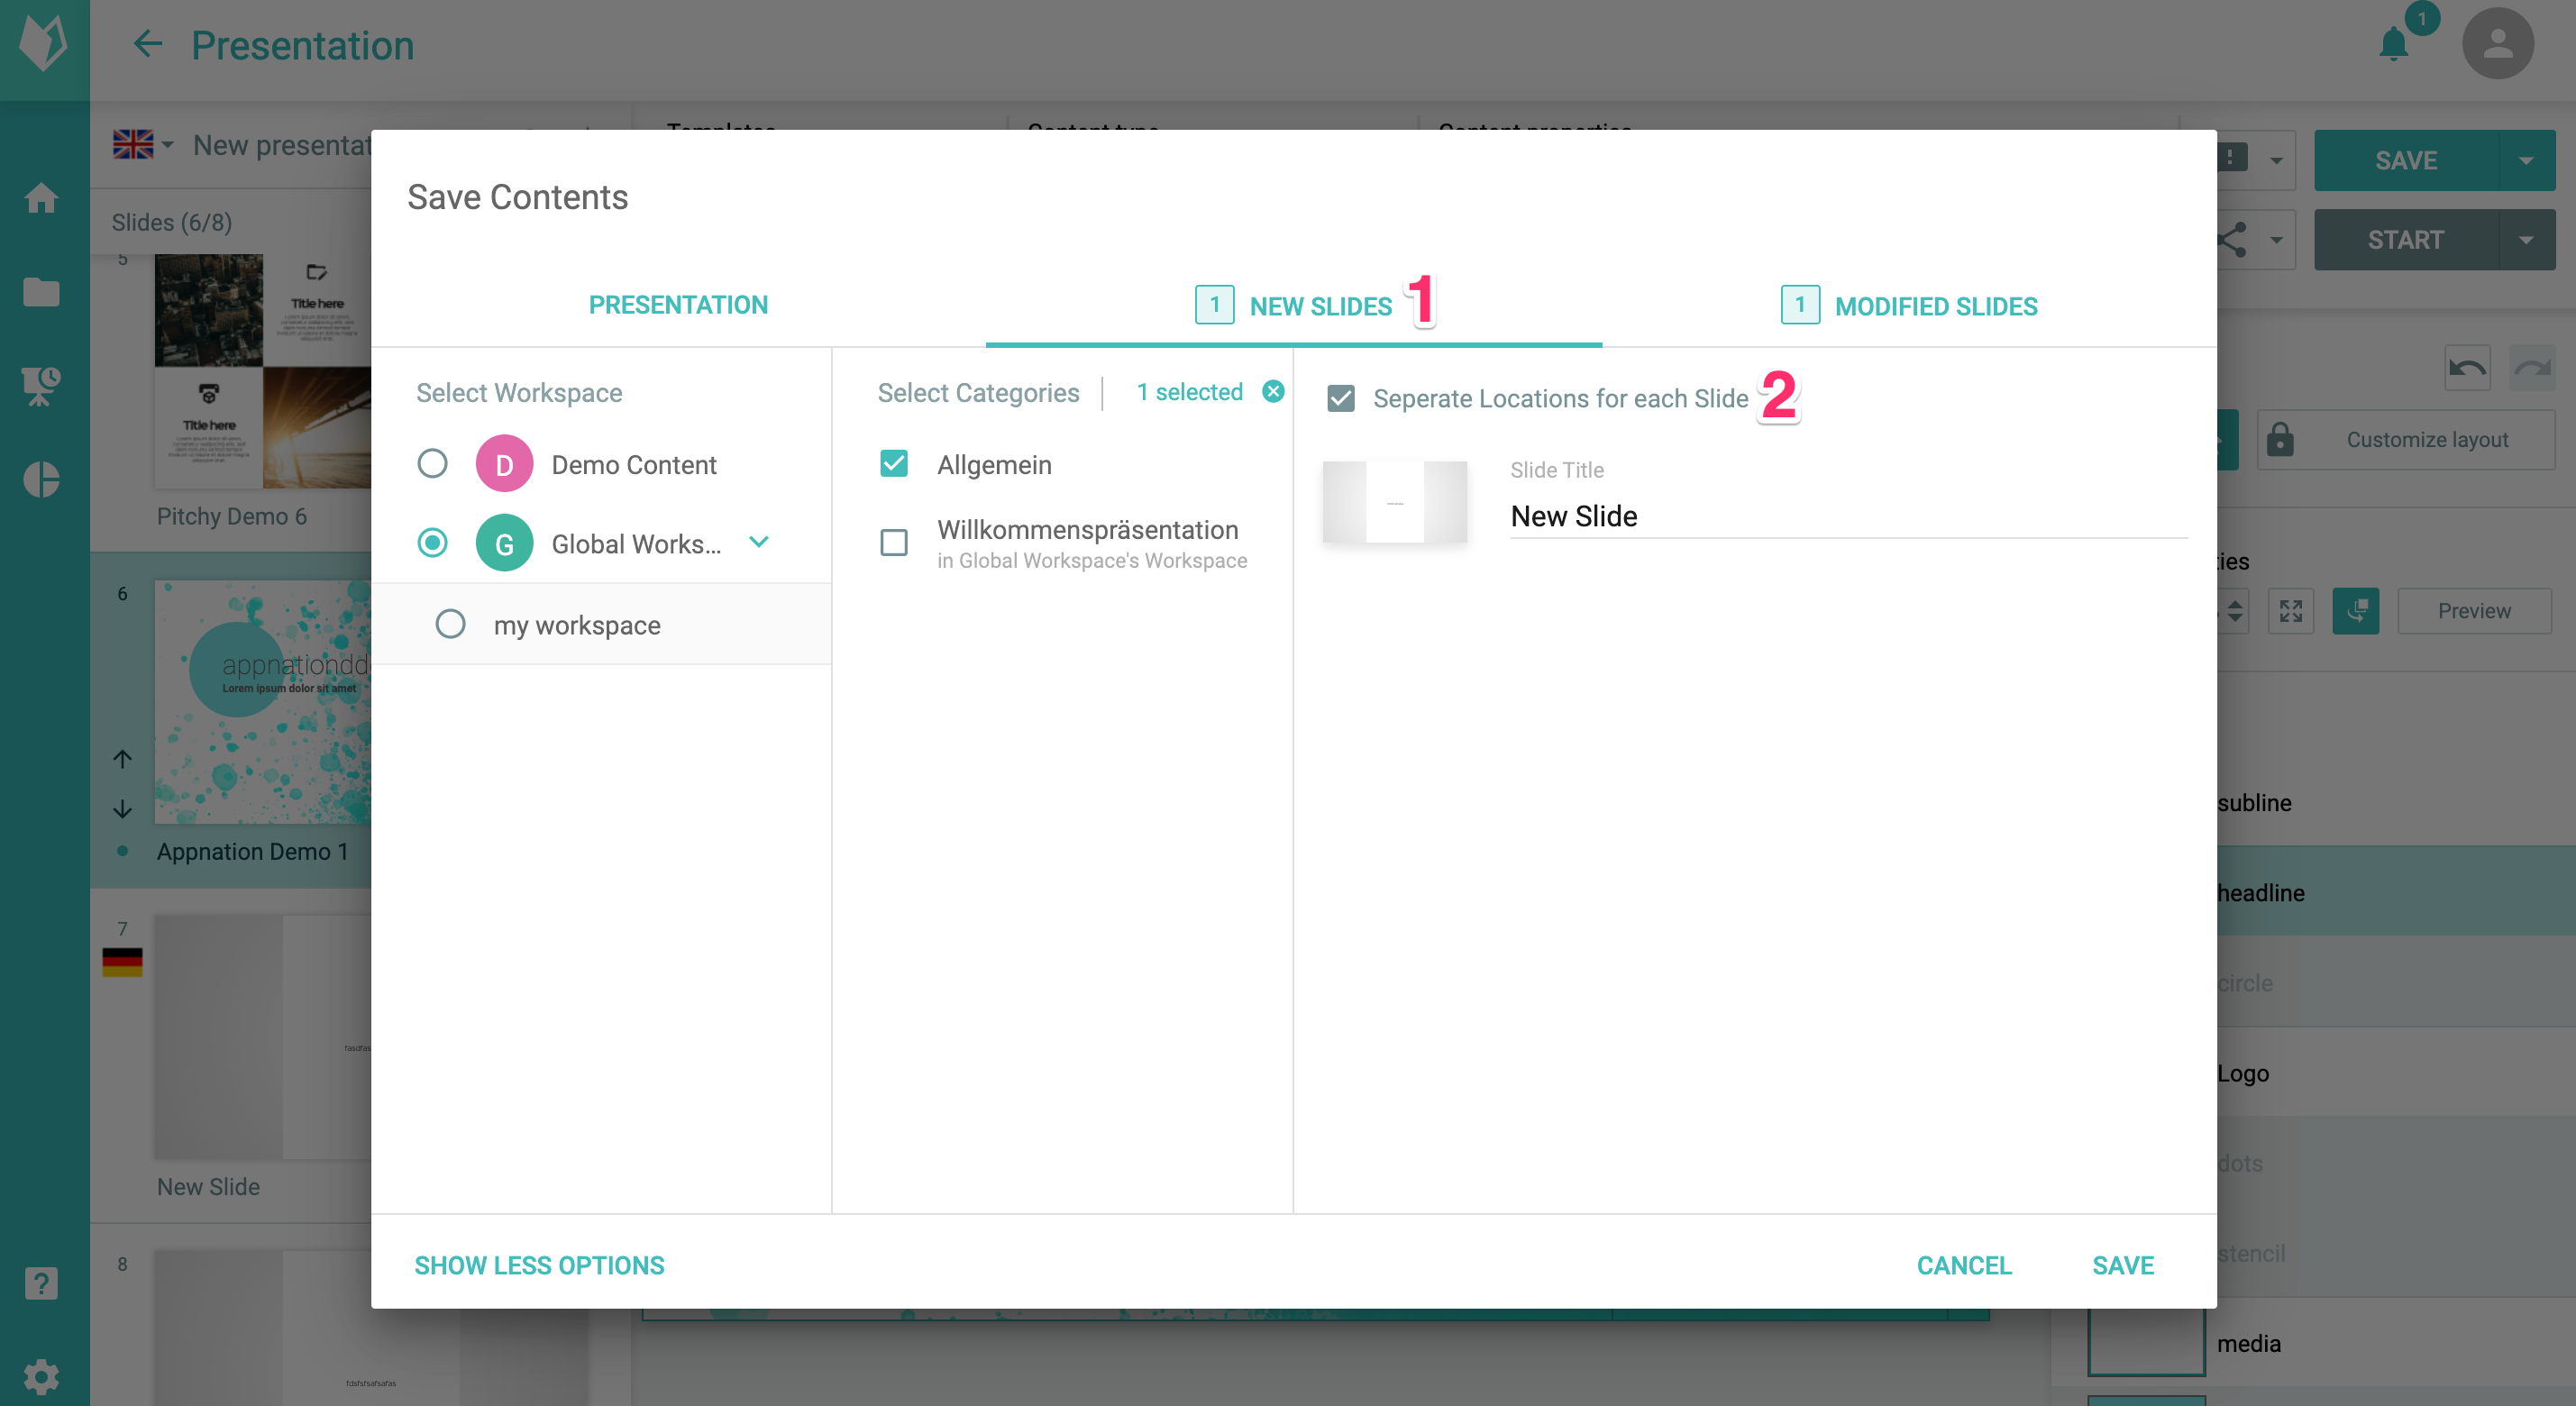Image resolution: width=2576 pixels, height=1406 pixels.
Task: Switch to the NEW SLIDES tab
Action: point(1294,305)
